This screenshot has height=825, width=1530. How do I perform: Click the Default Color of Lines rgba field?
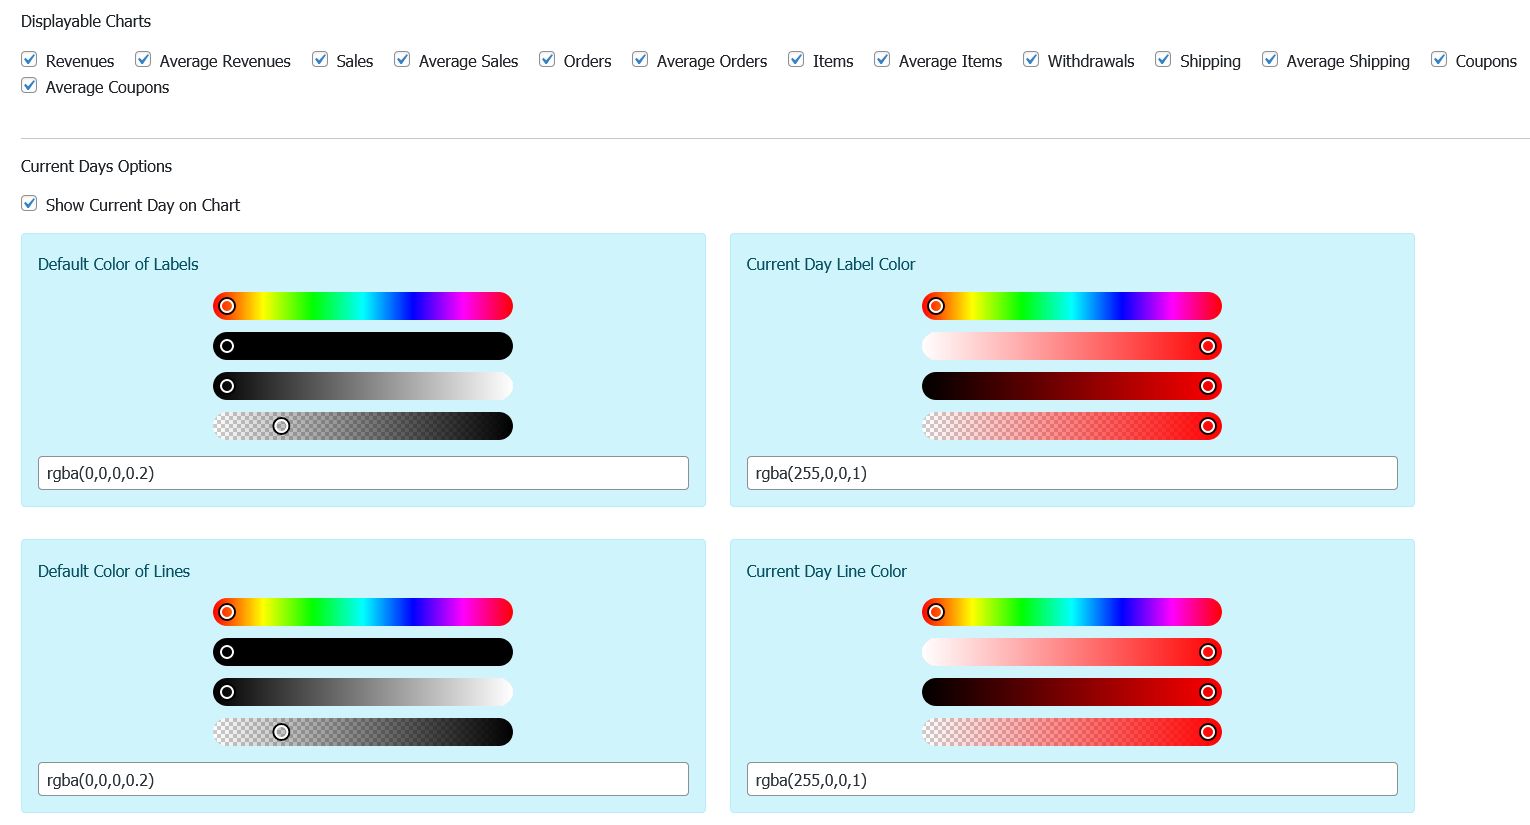[x=363, y=779]
